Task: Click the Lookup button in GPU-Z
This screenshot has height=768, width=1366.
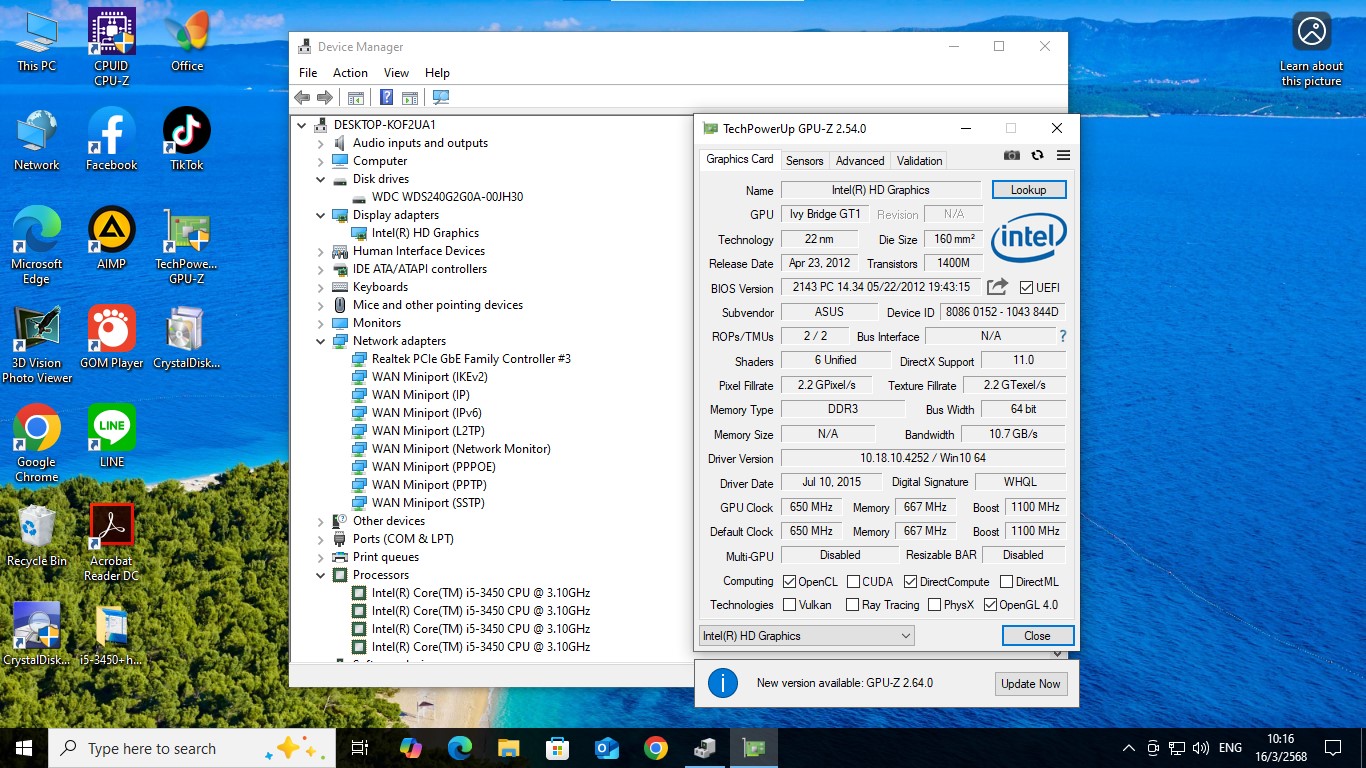Action: [1029, 190]
